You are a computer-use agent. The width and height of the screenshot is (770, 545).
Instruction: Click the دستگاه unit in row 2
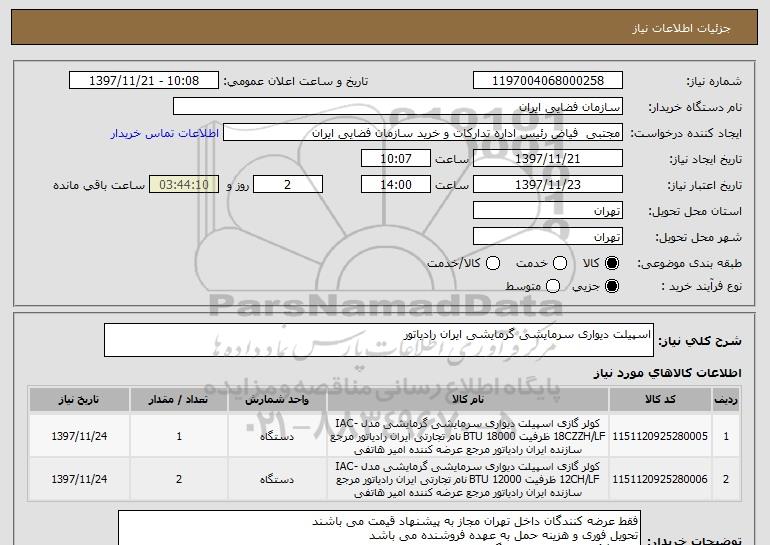pos(277,479)
